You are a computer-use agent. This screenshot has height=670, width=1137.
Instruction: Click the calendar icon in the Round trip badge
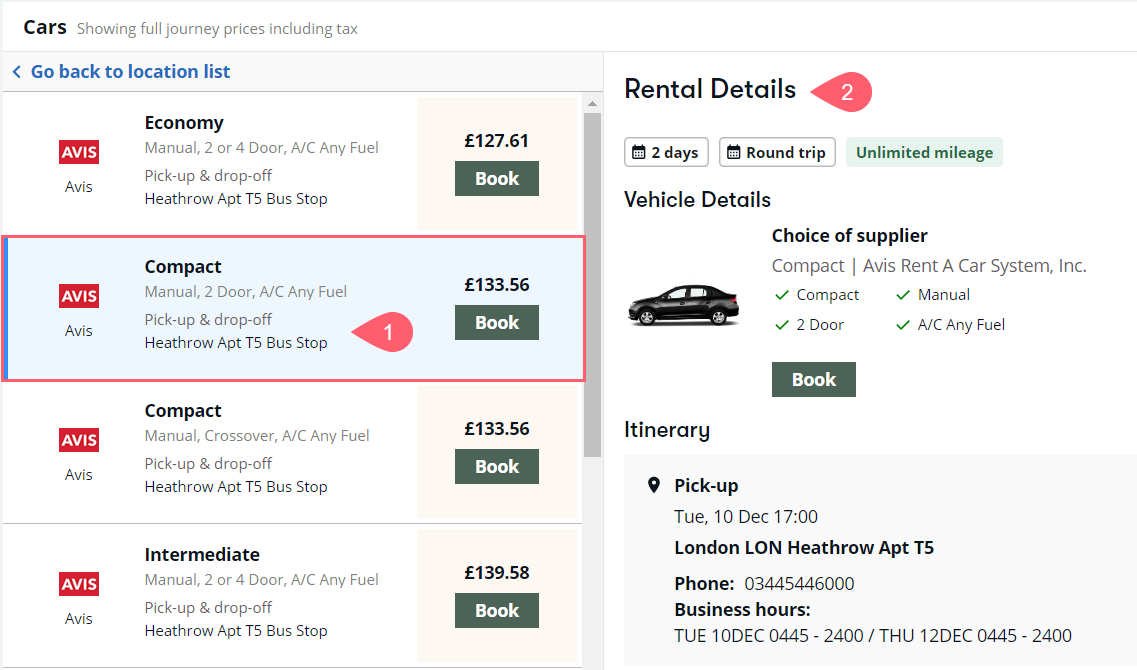point(734,152)
